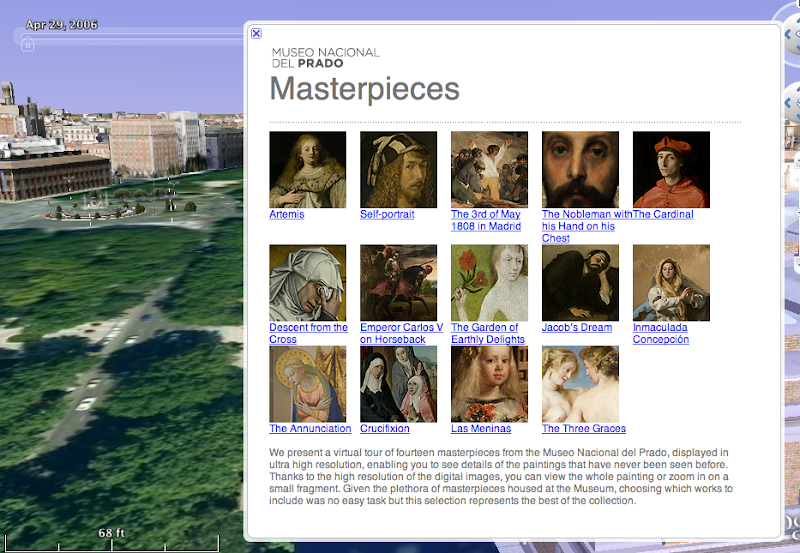Select the Crucifixion thumbnail
This screenshot has width=800, height=553.
click(x=398, y=384)
